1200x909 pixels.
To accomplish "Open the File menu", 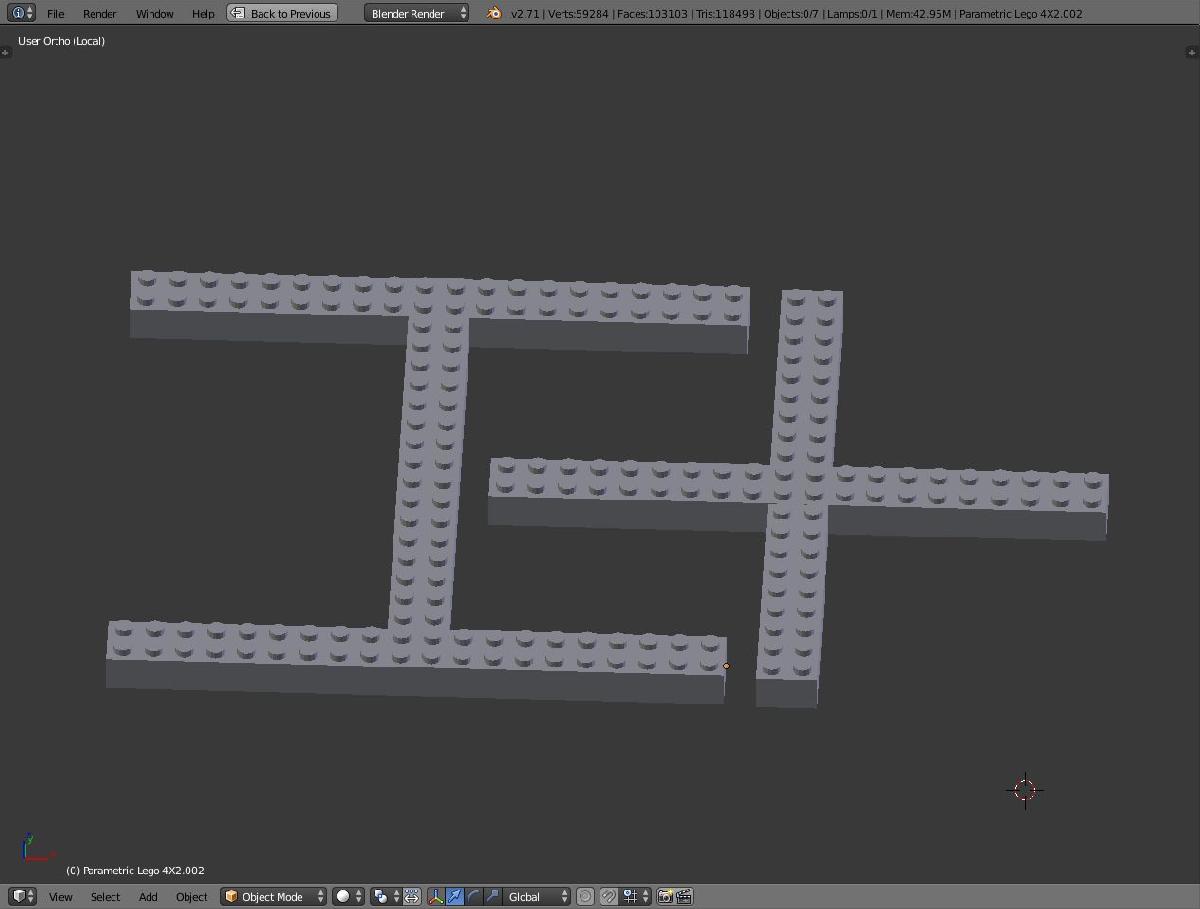I will [55, 13].
